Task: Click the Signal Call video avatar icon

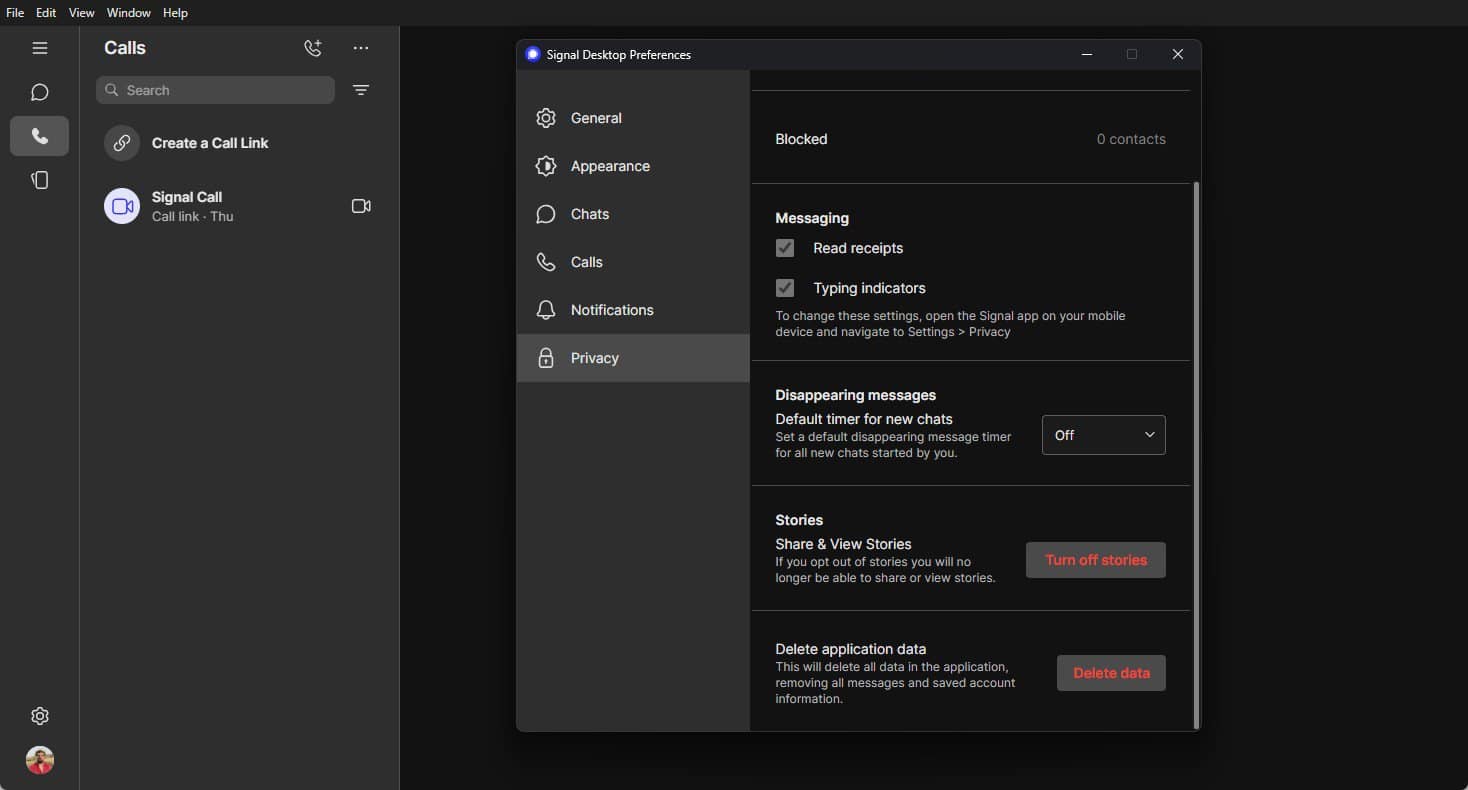Action: (x=122, y=206)
